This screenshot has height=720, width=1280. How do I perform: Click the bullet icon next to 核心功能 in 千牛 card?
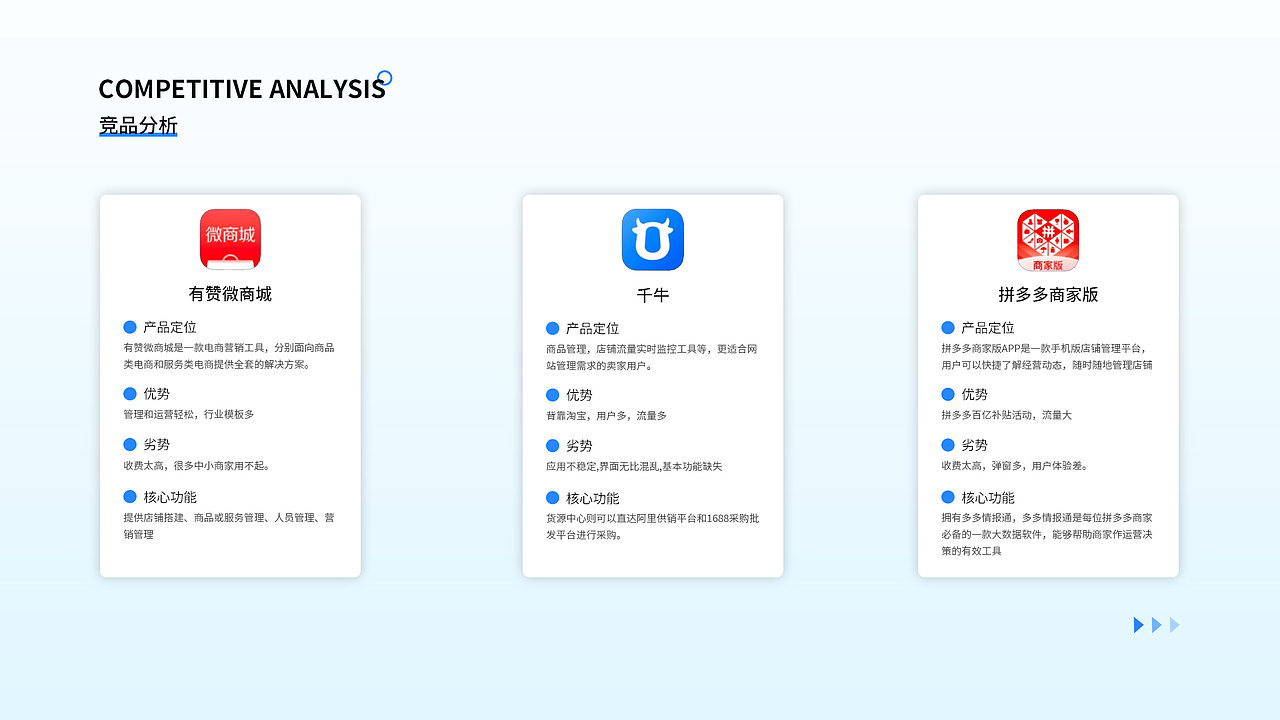(x=552, y=497)
